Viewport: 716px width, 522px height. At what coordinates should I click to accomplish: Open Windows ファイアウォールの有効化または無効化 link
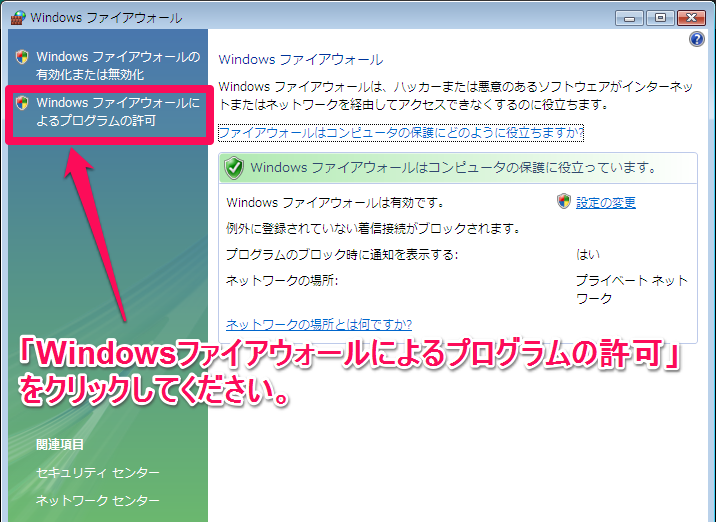coord(118,65)
